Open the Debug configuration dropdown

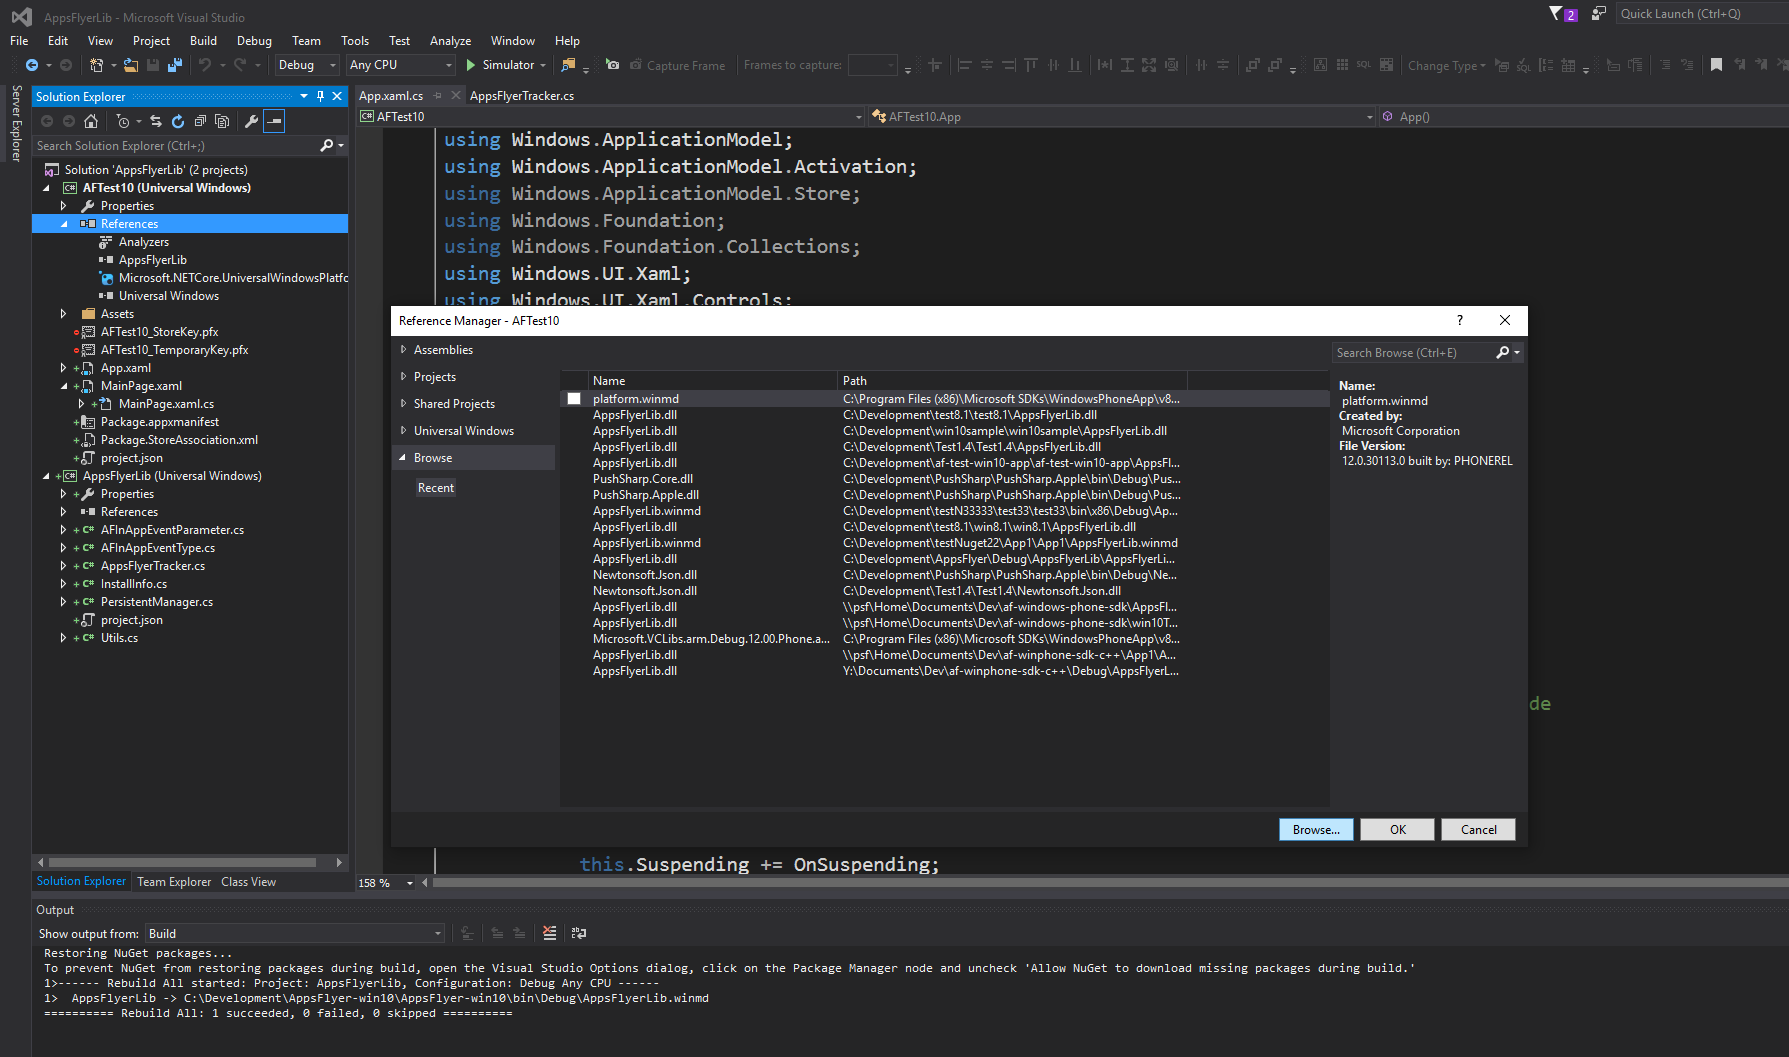tap(307, 65)
